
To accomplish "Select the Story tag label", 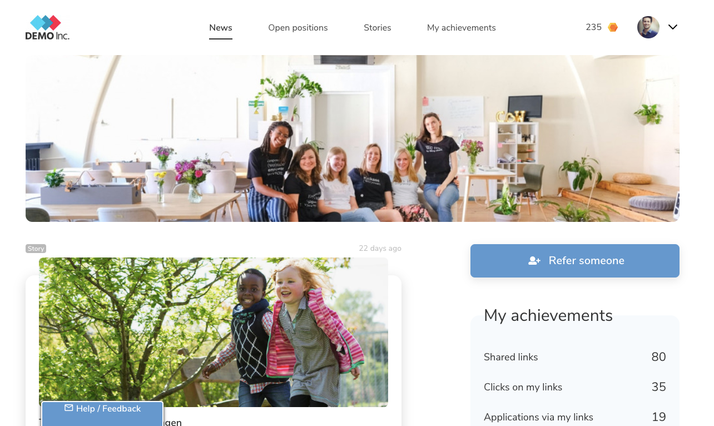I will click(x=36, y=248).
